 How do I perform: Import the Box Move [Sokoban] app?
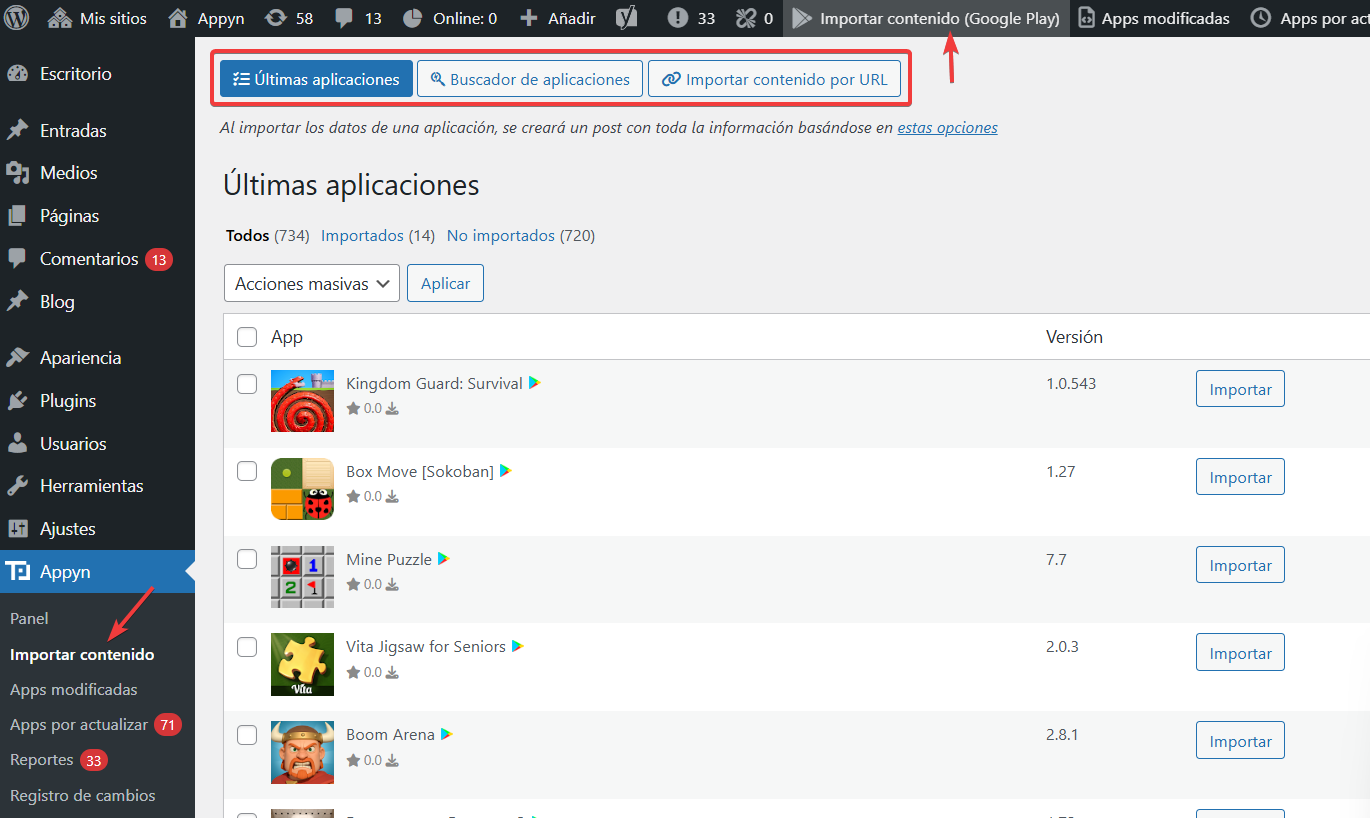pos(1239,478)
